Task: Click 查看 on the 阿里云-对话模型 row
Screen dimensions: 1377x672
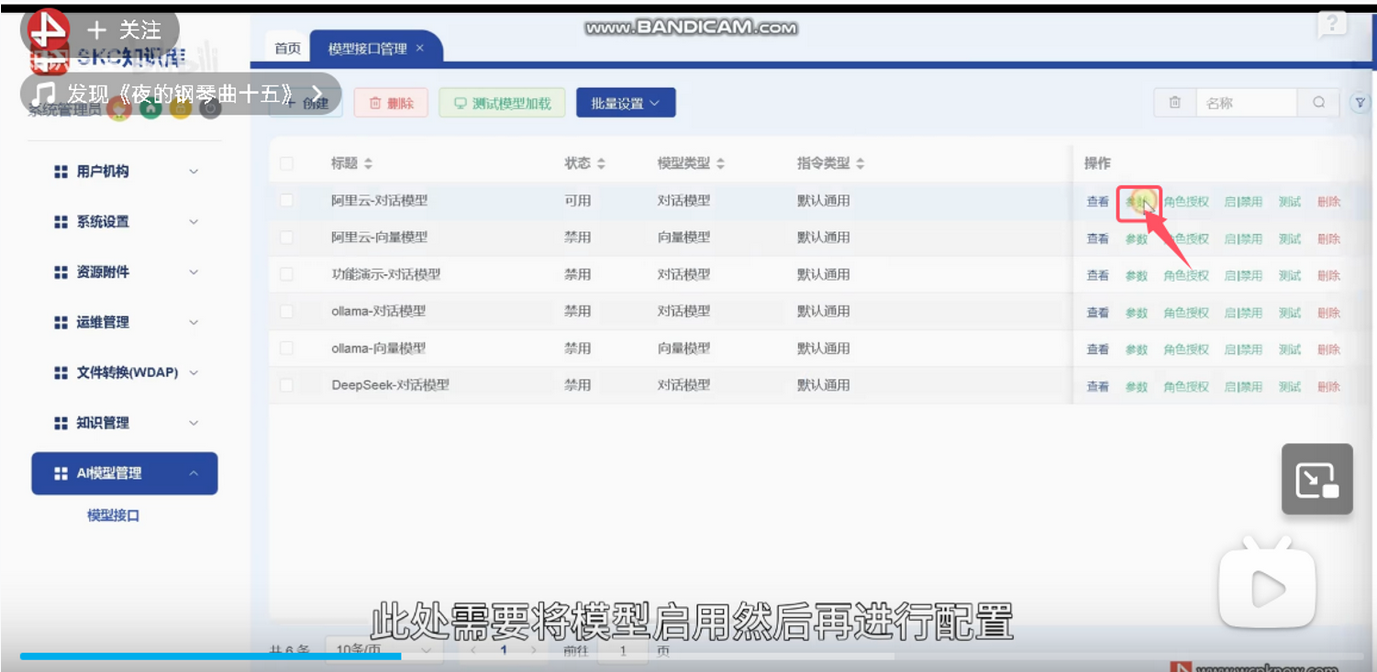Action: [x=1097, y=200]
